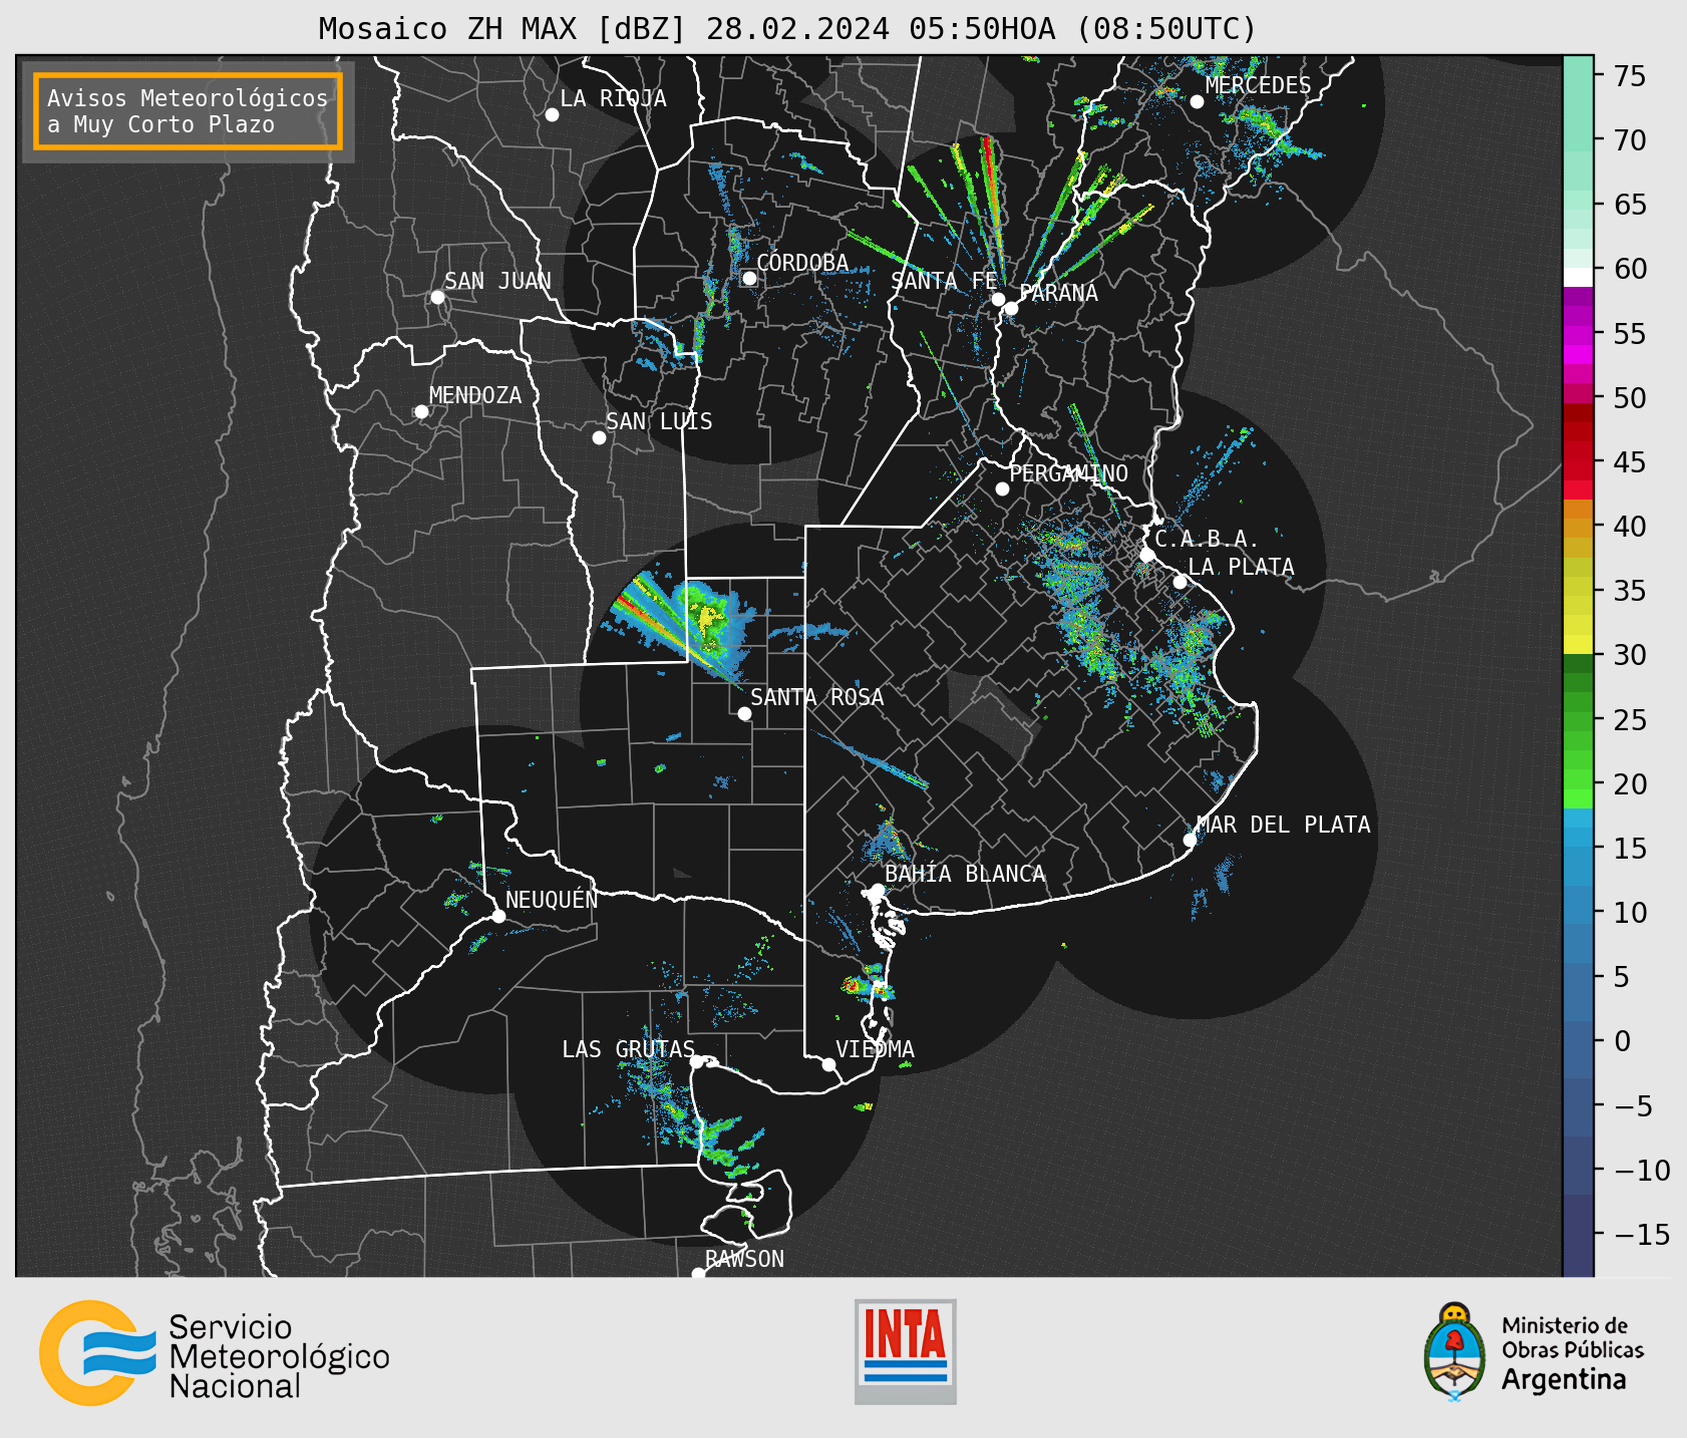Click the NEUQUÉN map label

(x=552, y=899)
